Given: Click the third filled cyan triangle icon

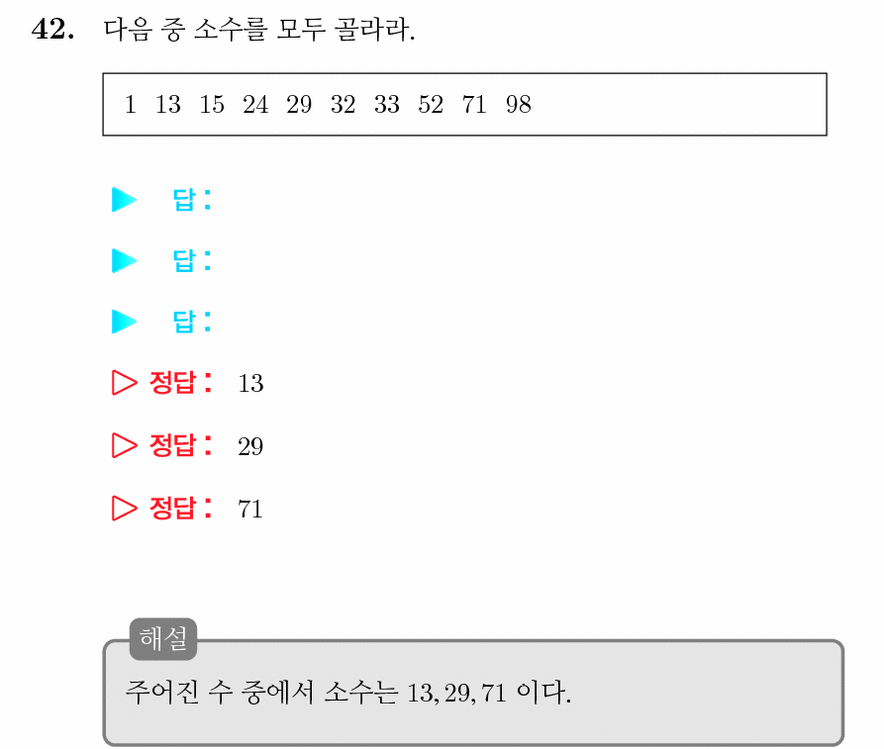Looking at the screenshot, I should pyautogui.click(x=124, y=321).
